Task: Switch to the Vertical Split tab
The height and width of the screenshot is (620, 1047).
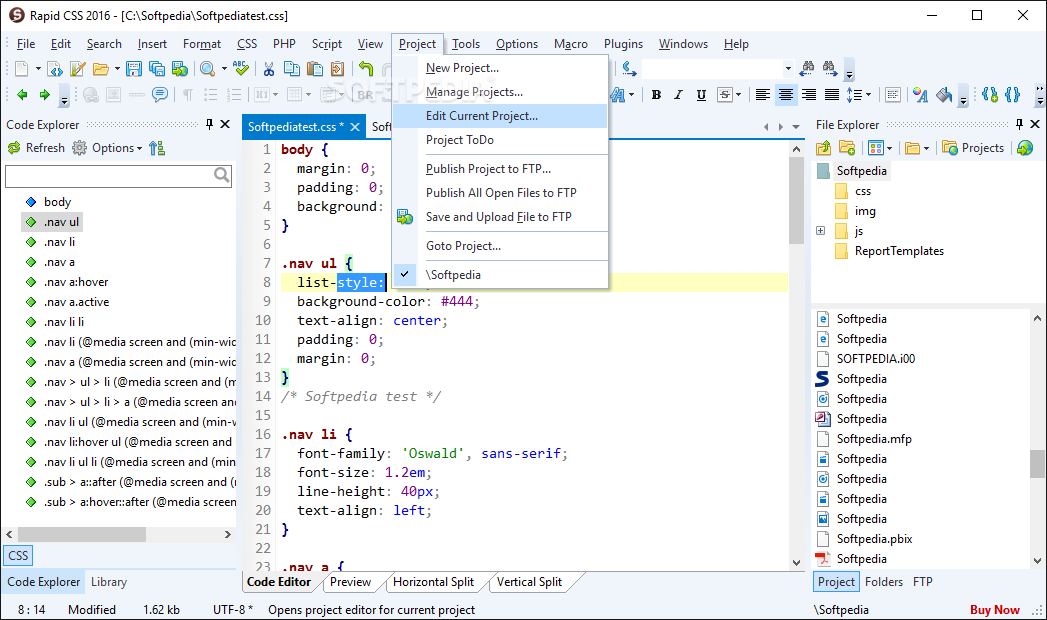Action: 530,582
